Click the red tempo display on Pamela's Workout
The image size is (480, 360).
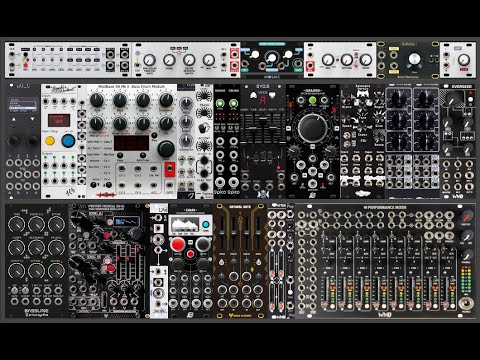click(x=59, y=120)
